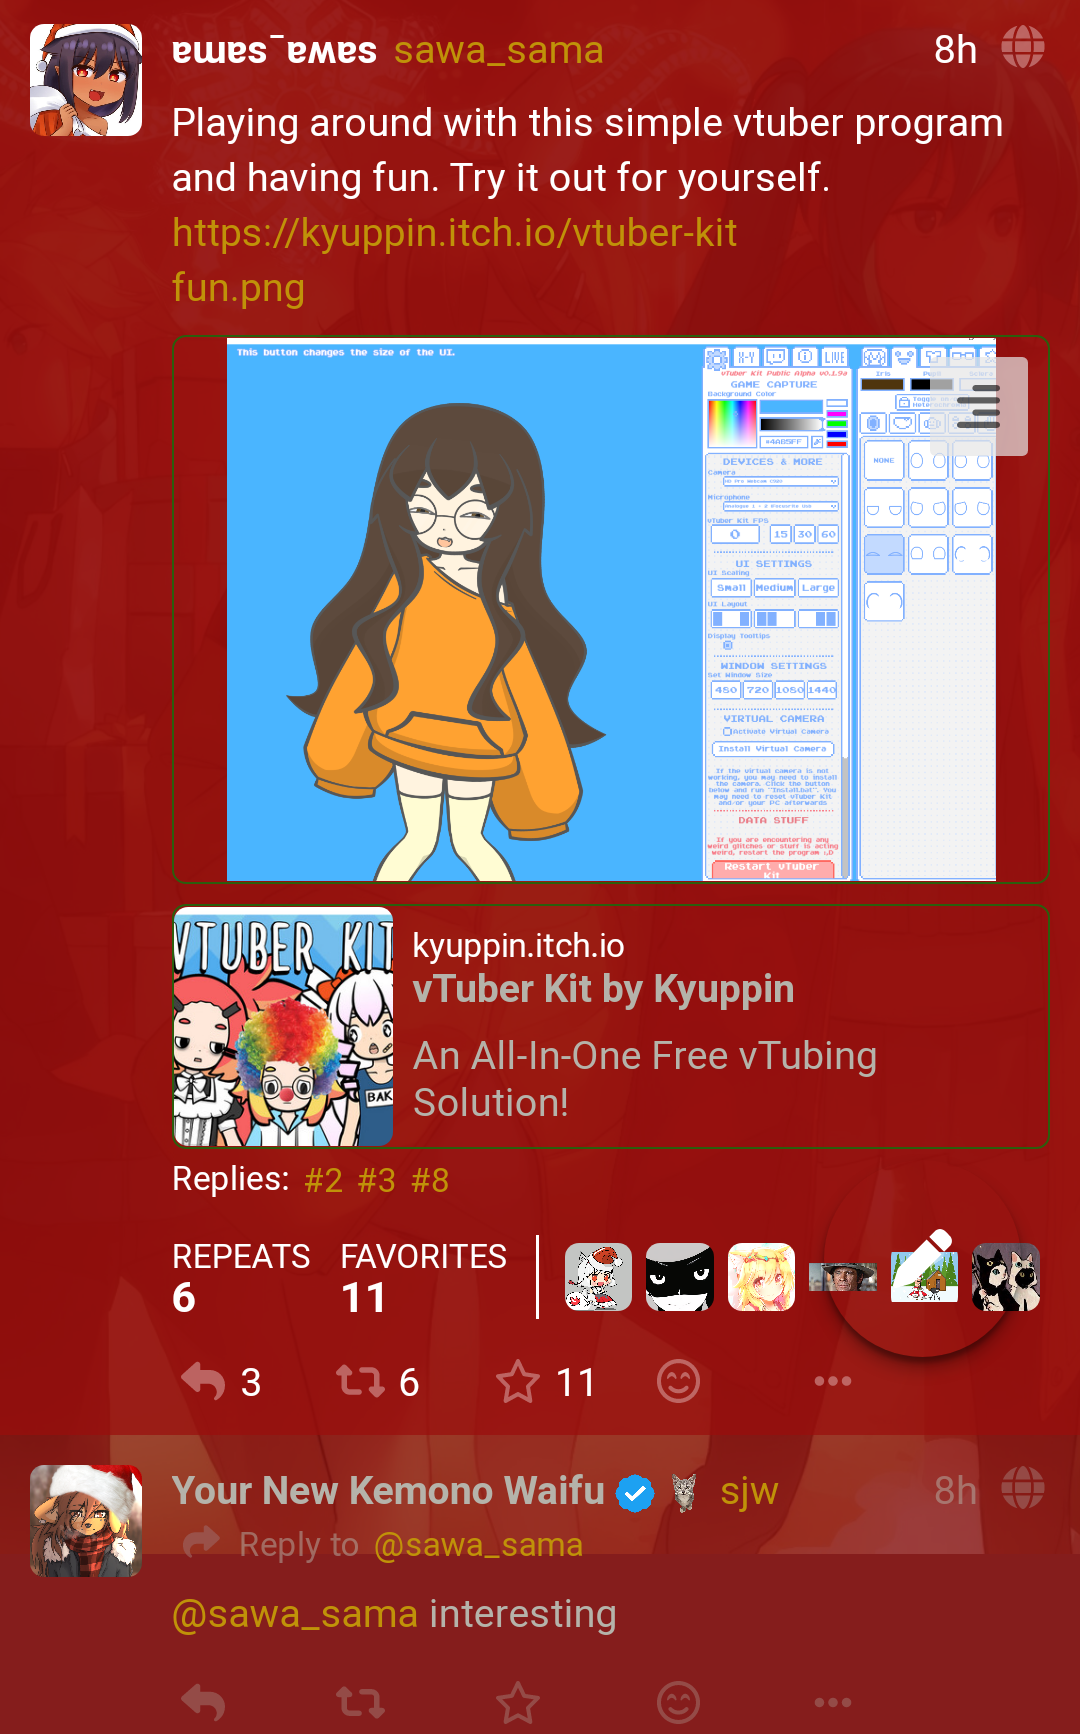The height and width of the screenshot is (1734, 1080).
Task: Open more options on sjw's reply
Action: tap(833, 1702)
